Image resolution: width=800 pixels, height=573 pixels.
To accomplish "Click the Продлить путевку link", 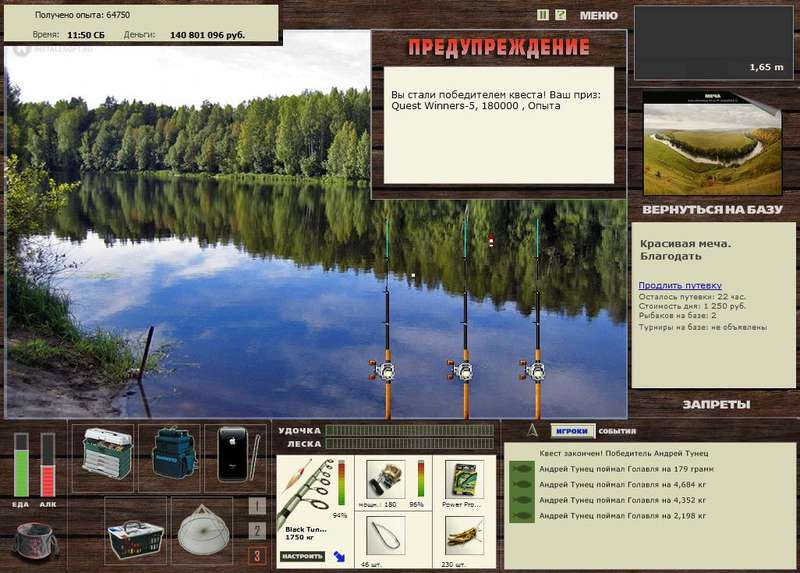I will point(680,285).
